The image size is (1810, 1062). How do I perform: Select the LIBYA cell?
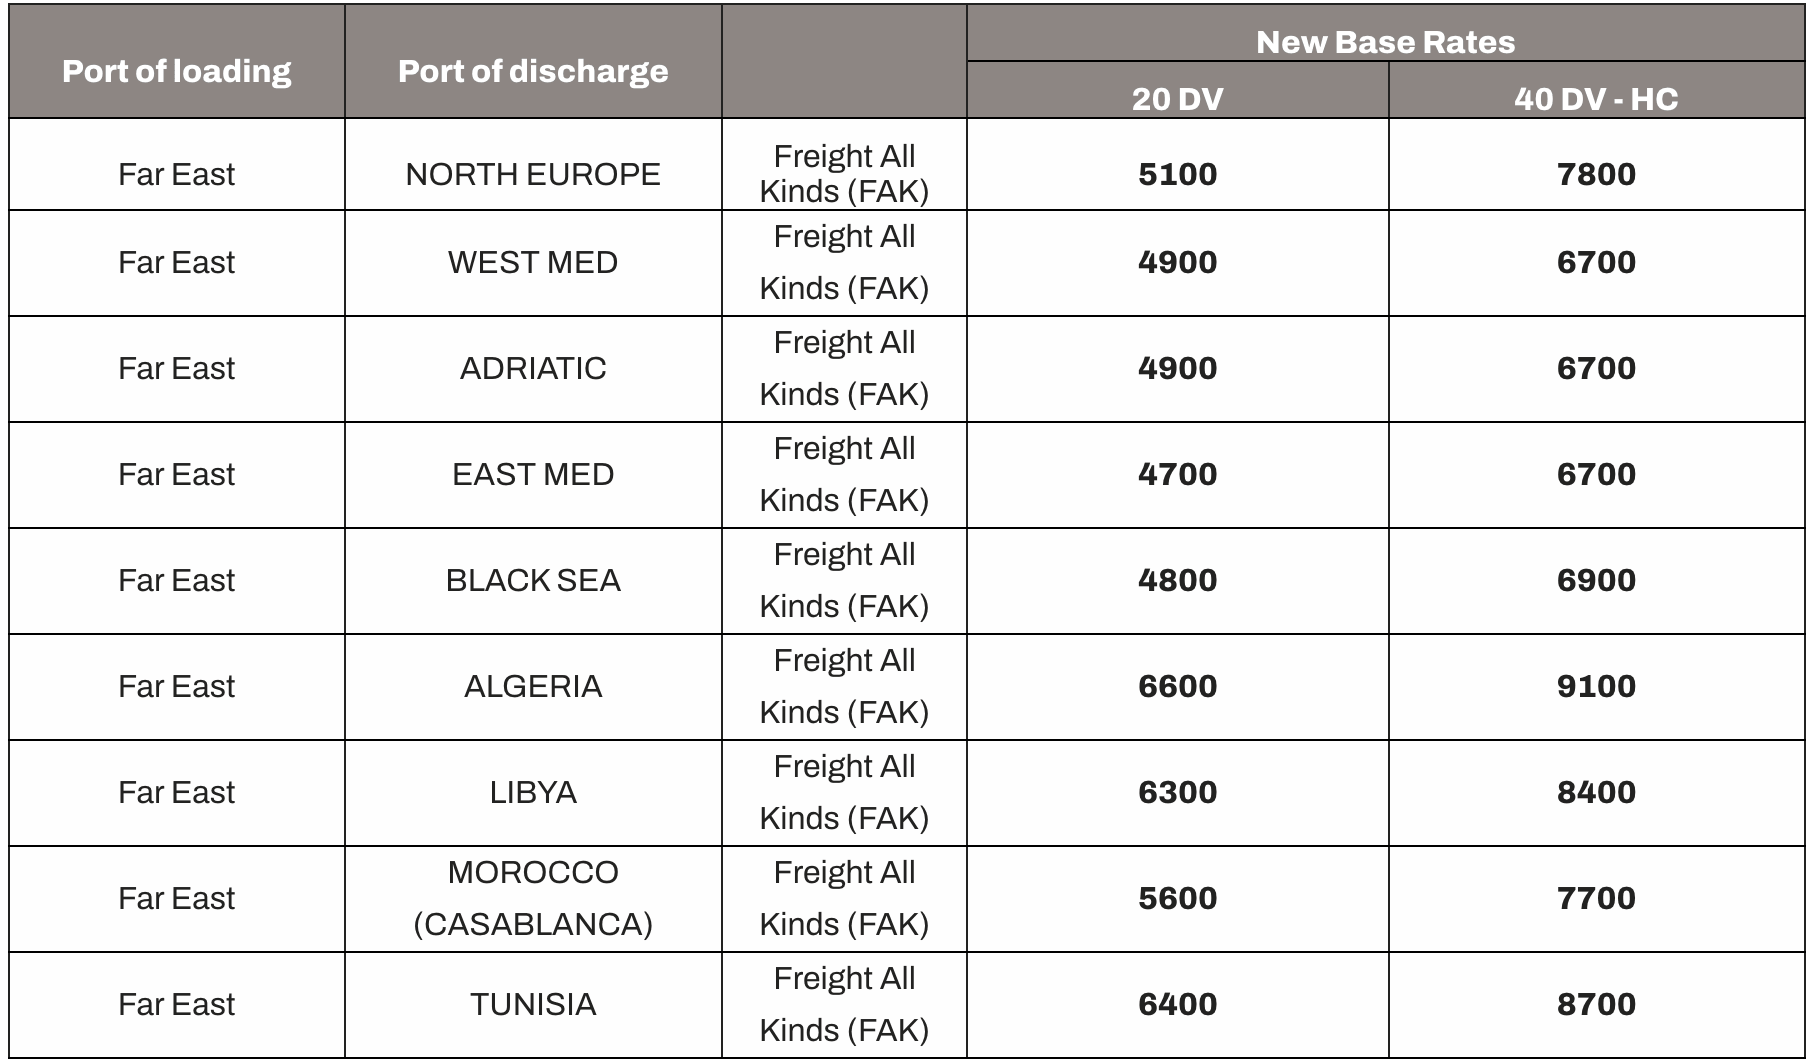click(533, 792)
